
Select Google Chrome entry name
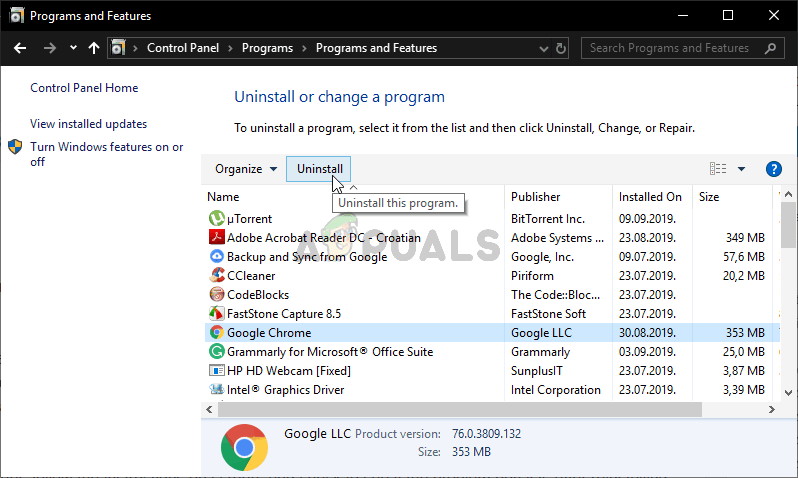pyautogui.click(x=269, y=333)
